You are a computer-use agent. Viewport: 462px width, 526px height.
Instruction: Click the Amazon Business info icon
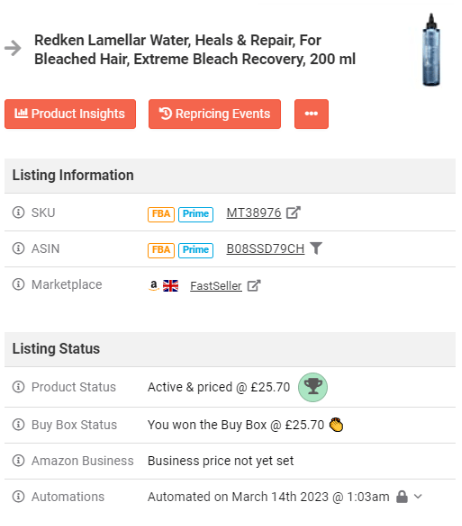click(x=18, y=461)
